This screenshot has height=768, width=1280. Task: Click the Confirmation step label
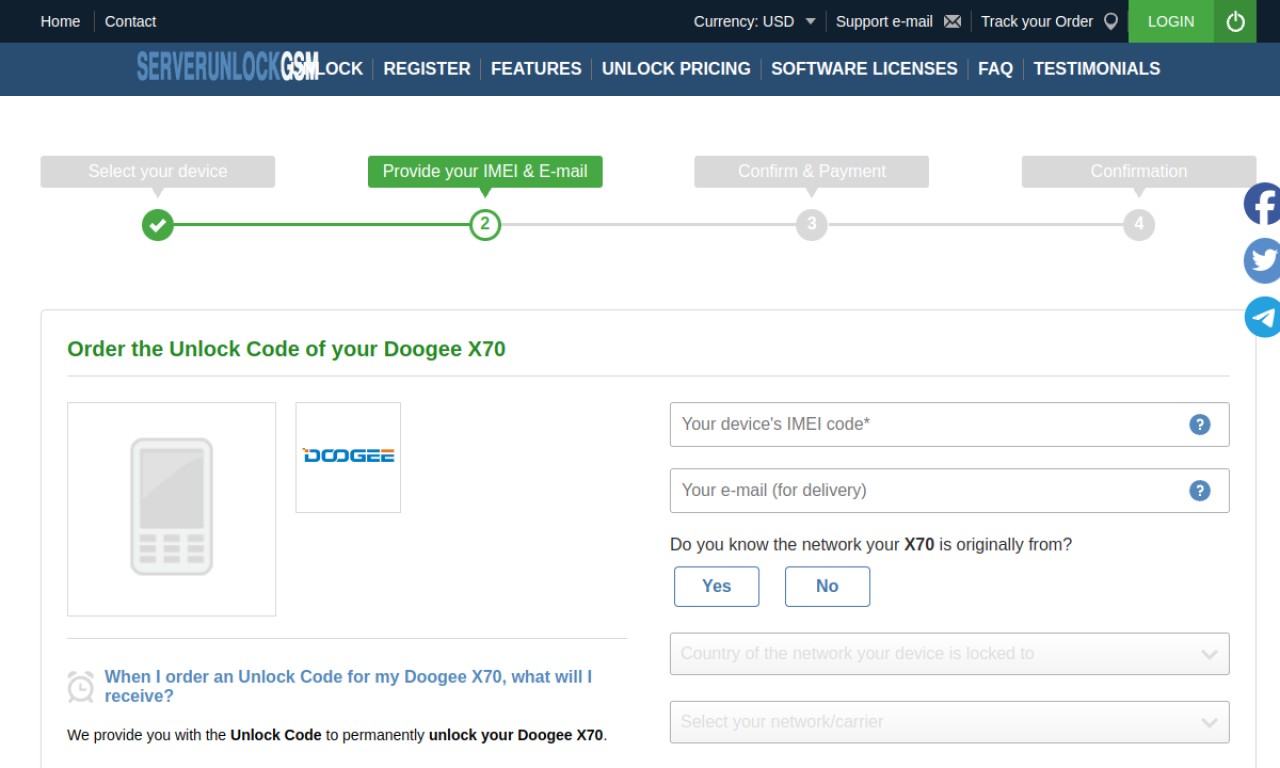(x=1139, y=171)
